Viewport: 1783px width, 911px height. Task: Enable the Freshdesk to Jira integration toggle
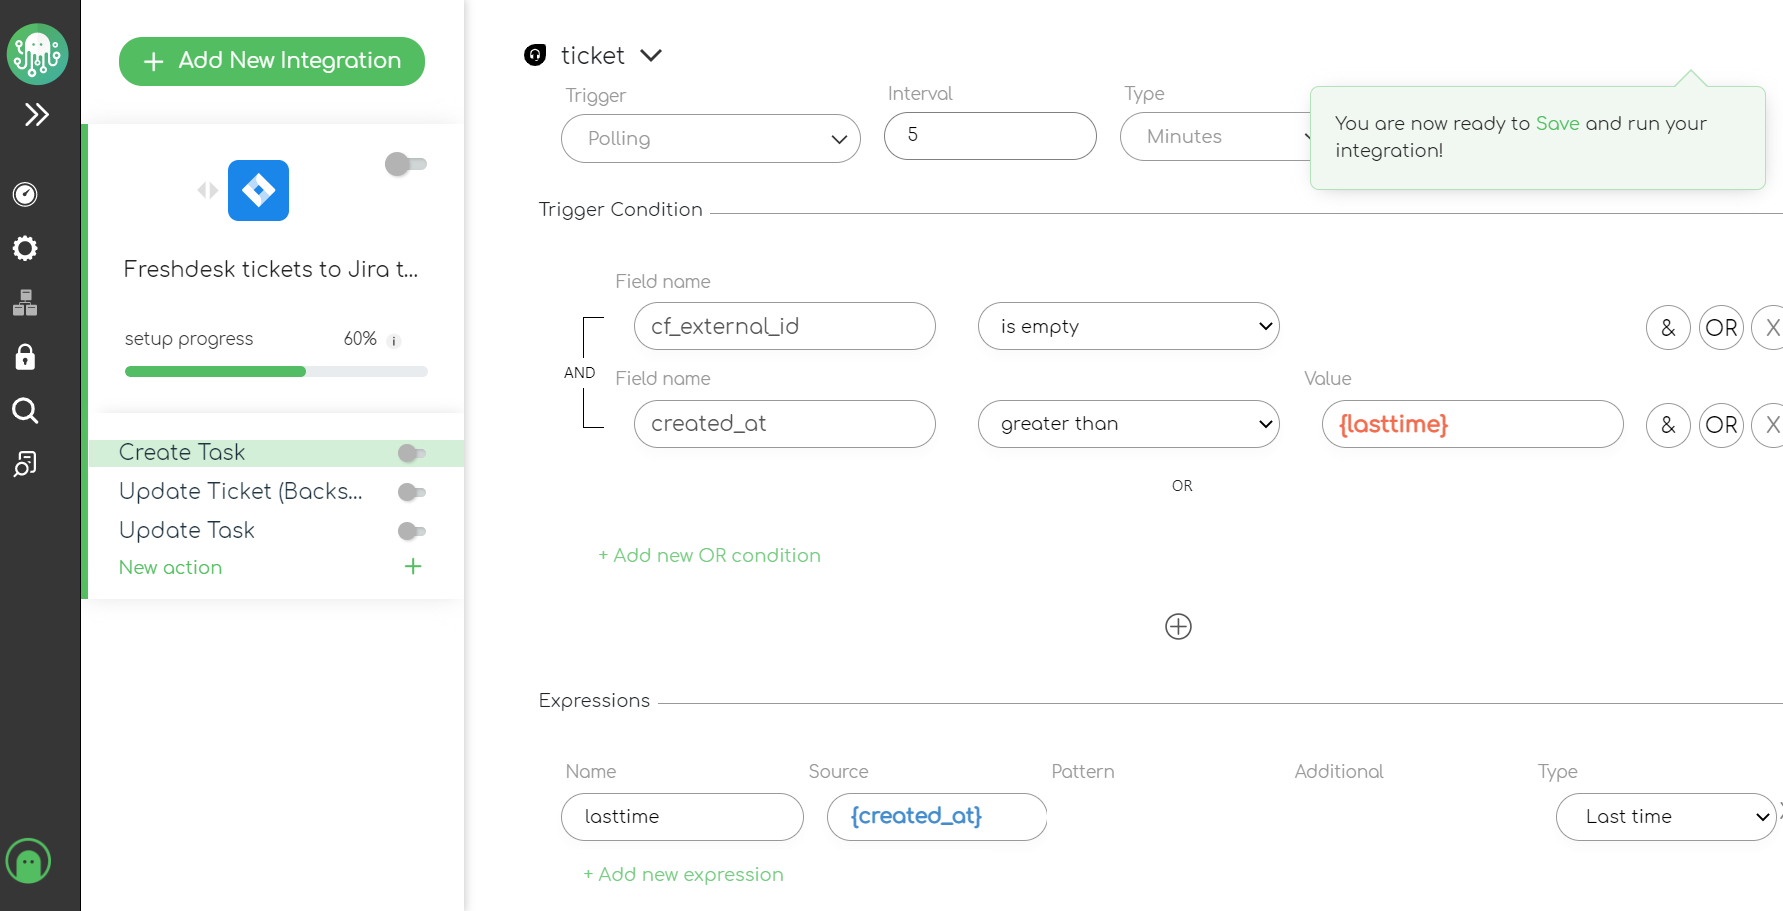tap(405, 164)
